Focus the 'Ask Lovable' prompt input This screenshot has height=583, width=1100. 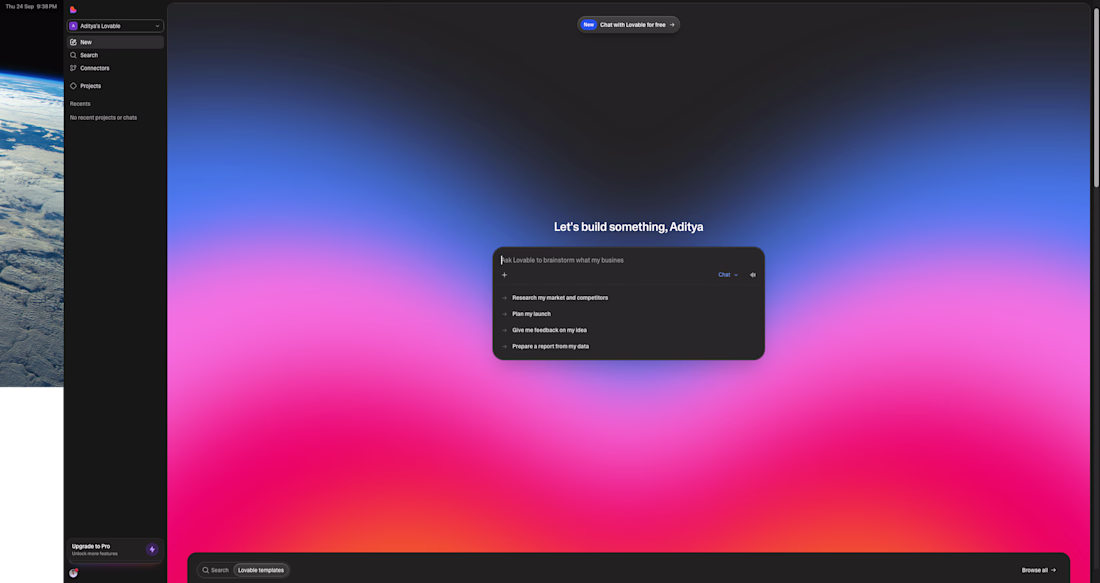(x=628, y=260)
